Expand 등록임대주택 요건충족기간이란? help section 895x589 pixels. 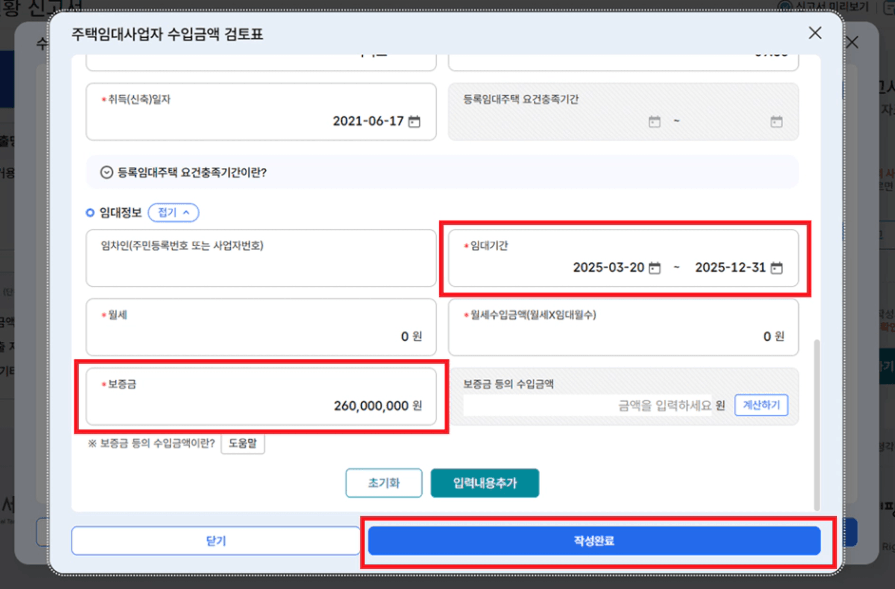pos(442,172)
